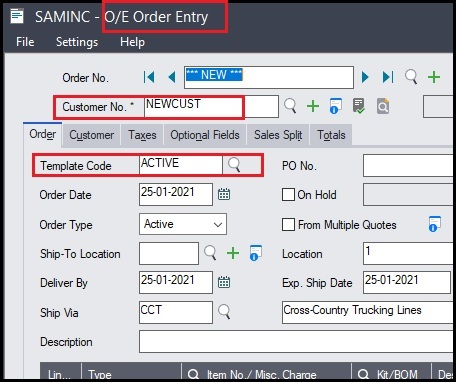Open the Sales Split tab
Image resolution: width=457 pixels, height=383 pixels.
coord(278,135)
